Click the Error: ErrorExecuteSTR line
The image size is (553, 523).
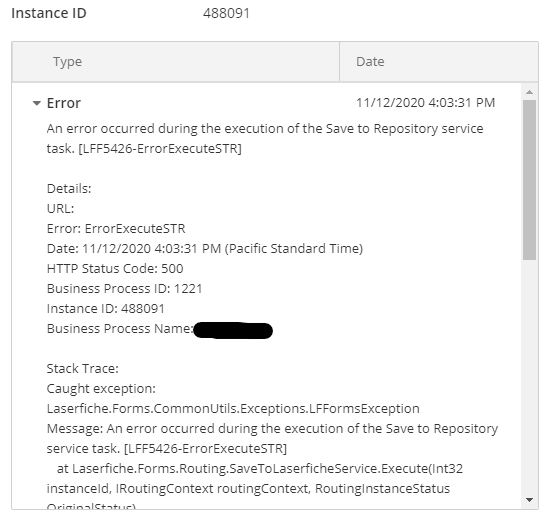tap(116, 229)
